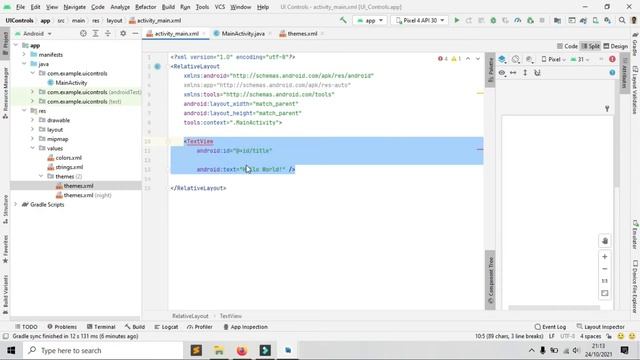
Task: Open AVD Manager device icon in toolbar
Action: pos(596,20)
